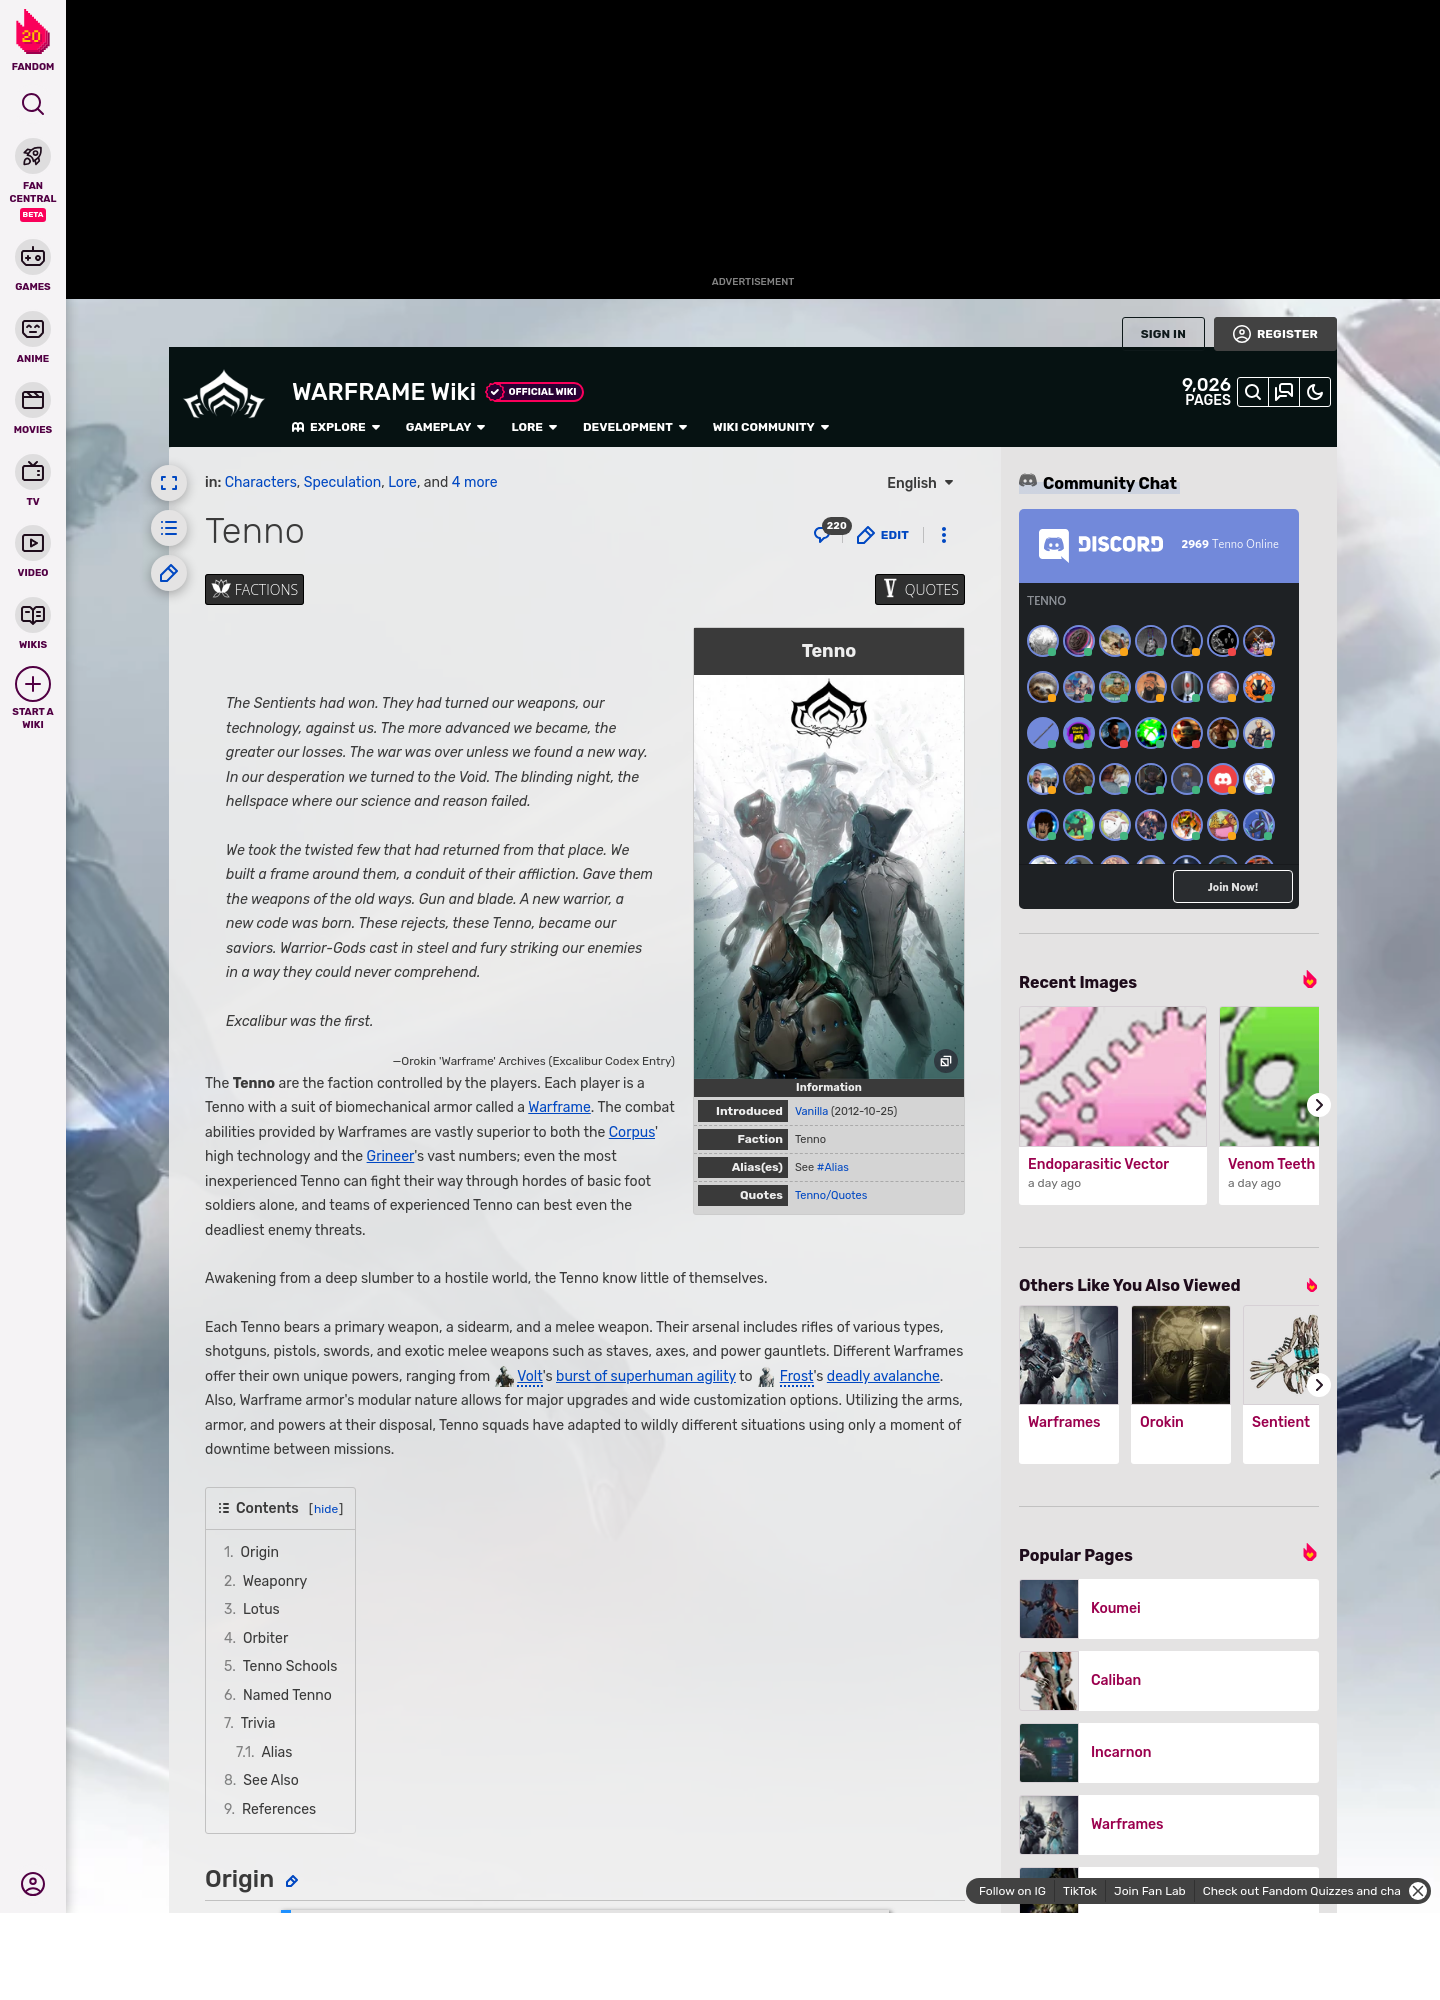Toggle dark theme moon icon
Image resolution: width=1440 pixels, height=2000 pixels.
pos(1315,392)
